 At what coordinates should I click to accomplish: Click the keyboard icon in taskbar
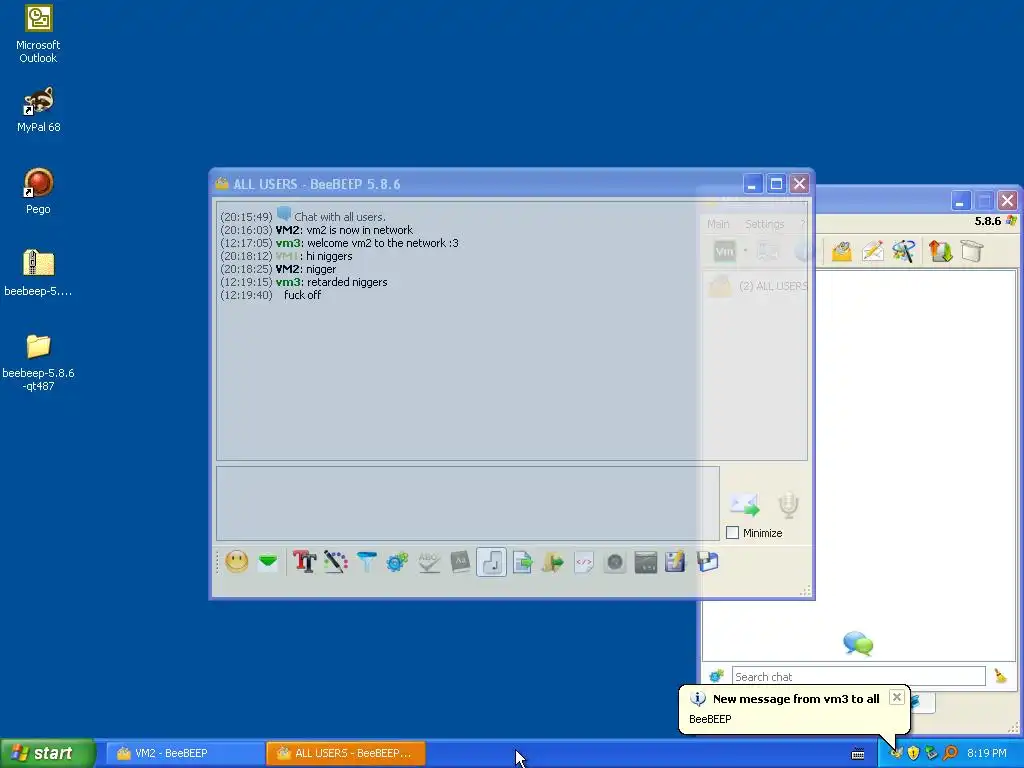(x=858, y=754)
